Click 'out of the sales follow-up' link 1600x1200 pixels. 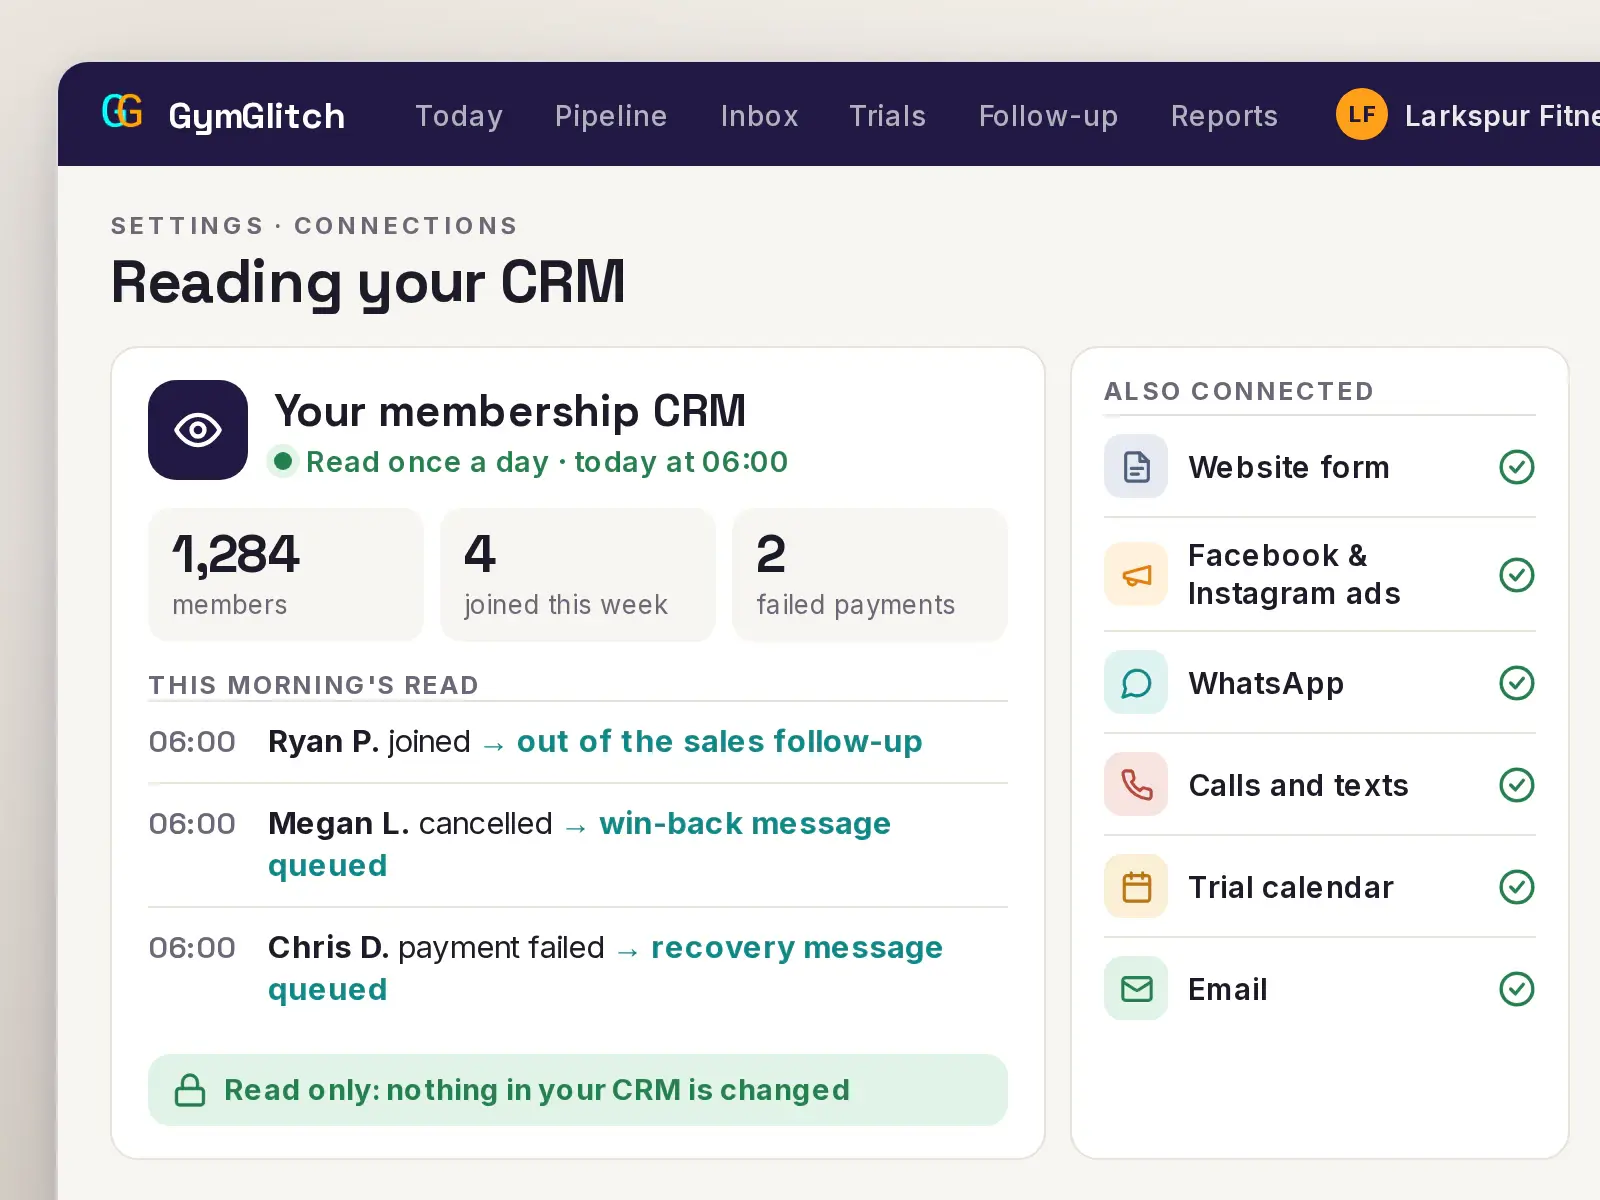pyautogui.click(x=719, y=742)
